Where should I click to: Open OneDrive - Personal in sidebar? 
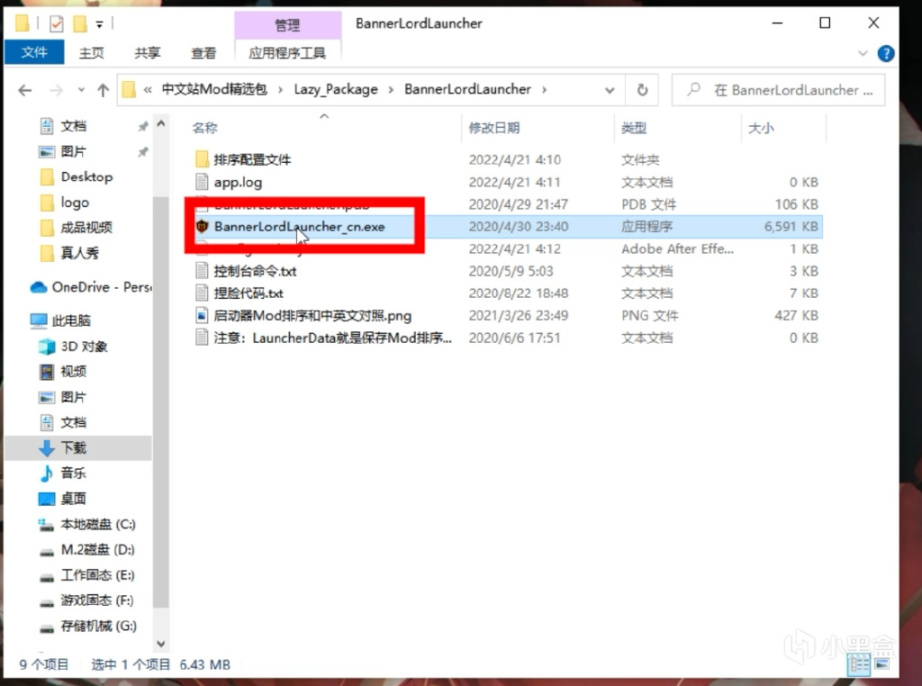[x=101, y=287]
